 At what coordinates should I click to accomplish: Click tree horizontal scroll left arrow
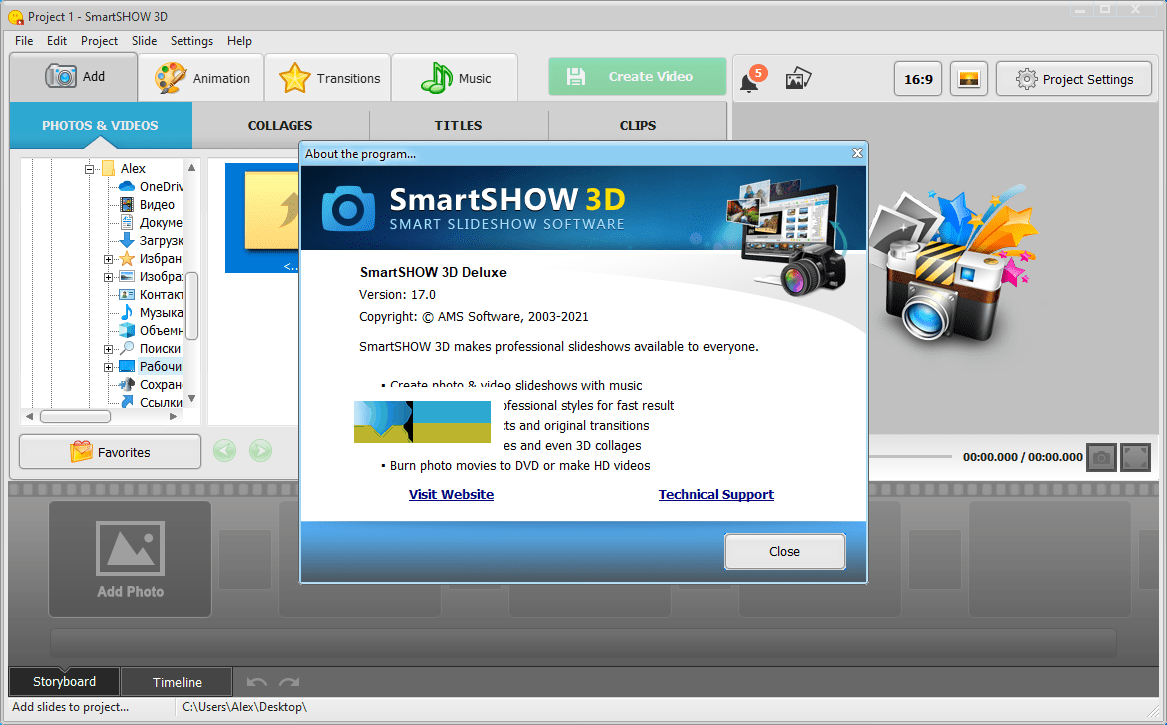[x=29, y=417]
